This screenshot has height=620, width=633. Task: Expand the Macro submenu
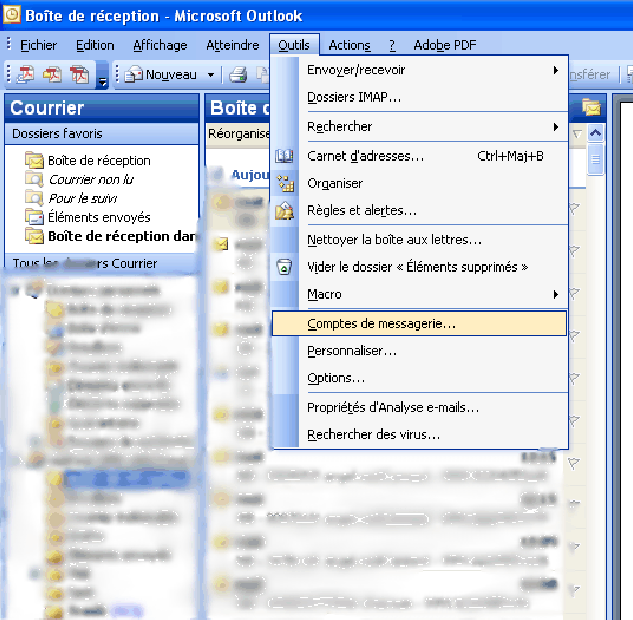pyautogui.click(x=420, y=295)
